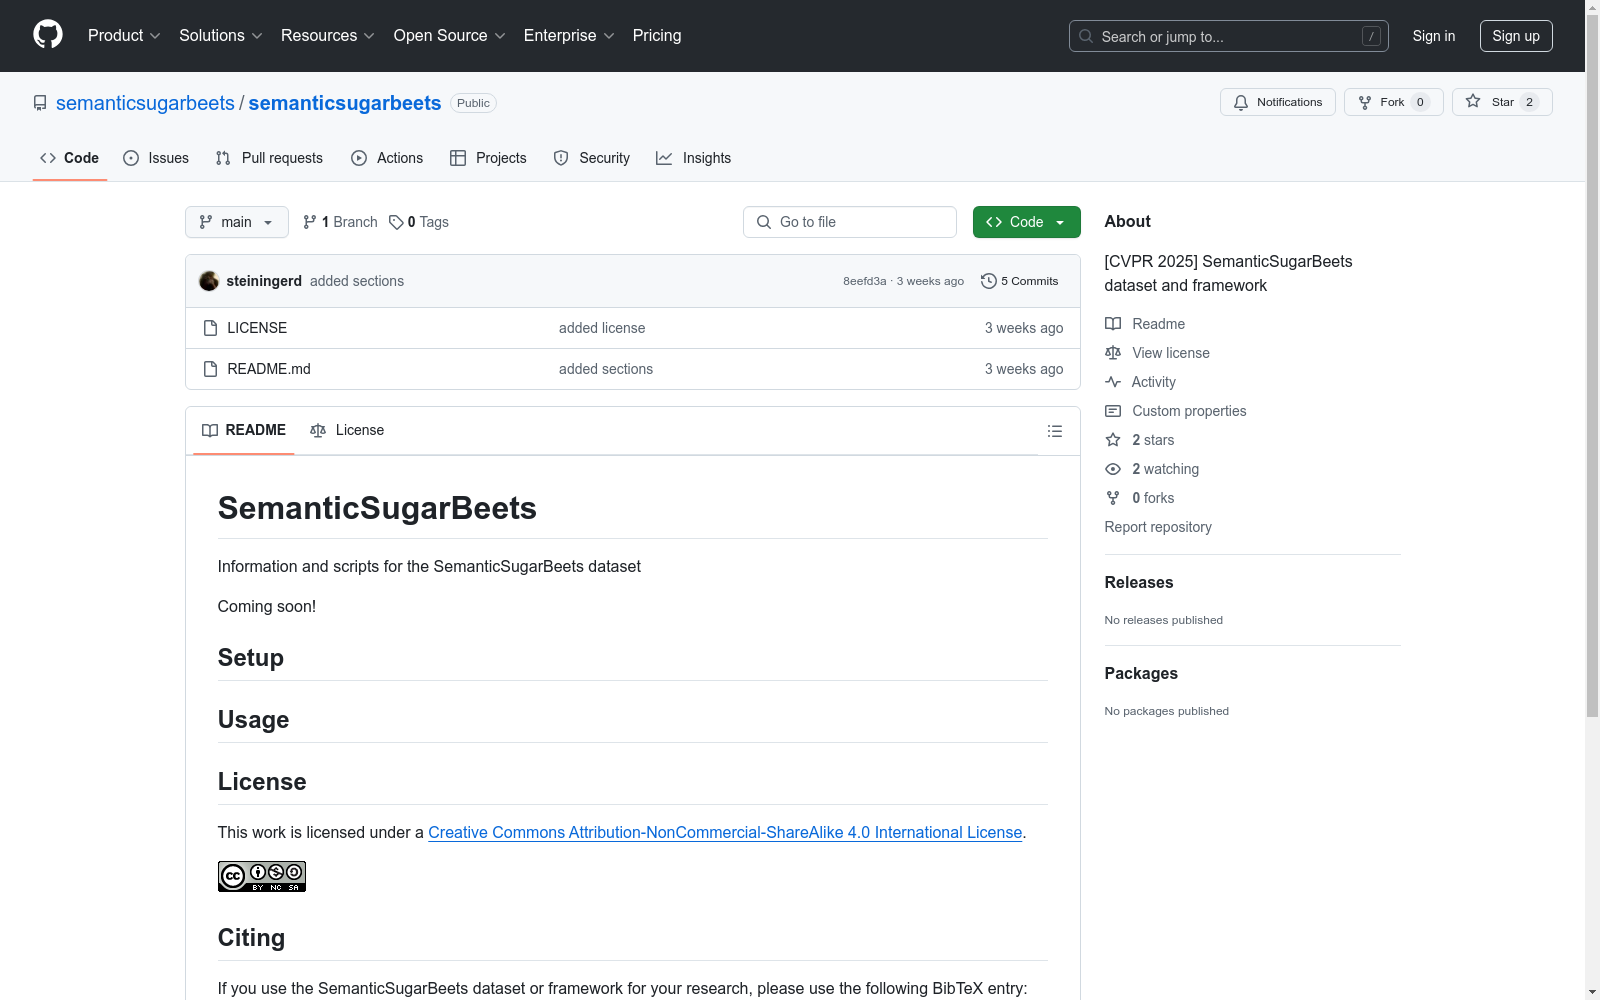
Task: Click the branch icon beside 1 Branch
Action: point(310,222)
